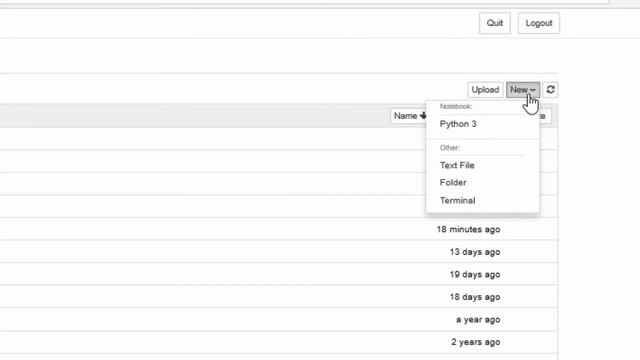Image resolution: width=640 pixels, height=360 pixels.
Task: Create a new Python 3 notebook
Action: click(x=458, y=124)
